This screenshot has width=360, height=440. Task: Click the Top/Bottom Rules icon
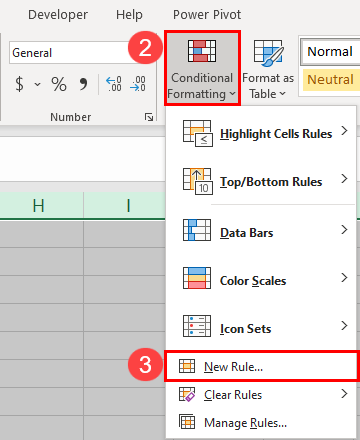[197, 181]
